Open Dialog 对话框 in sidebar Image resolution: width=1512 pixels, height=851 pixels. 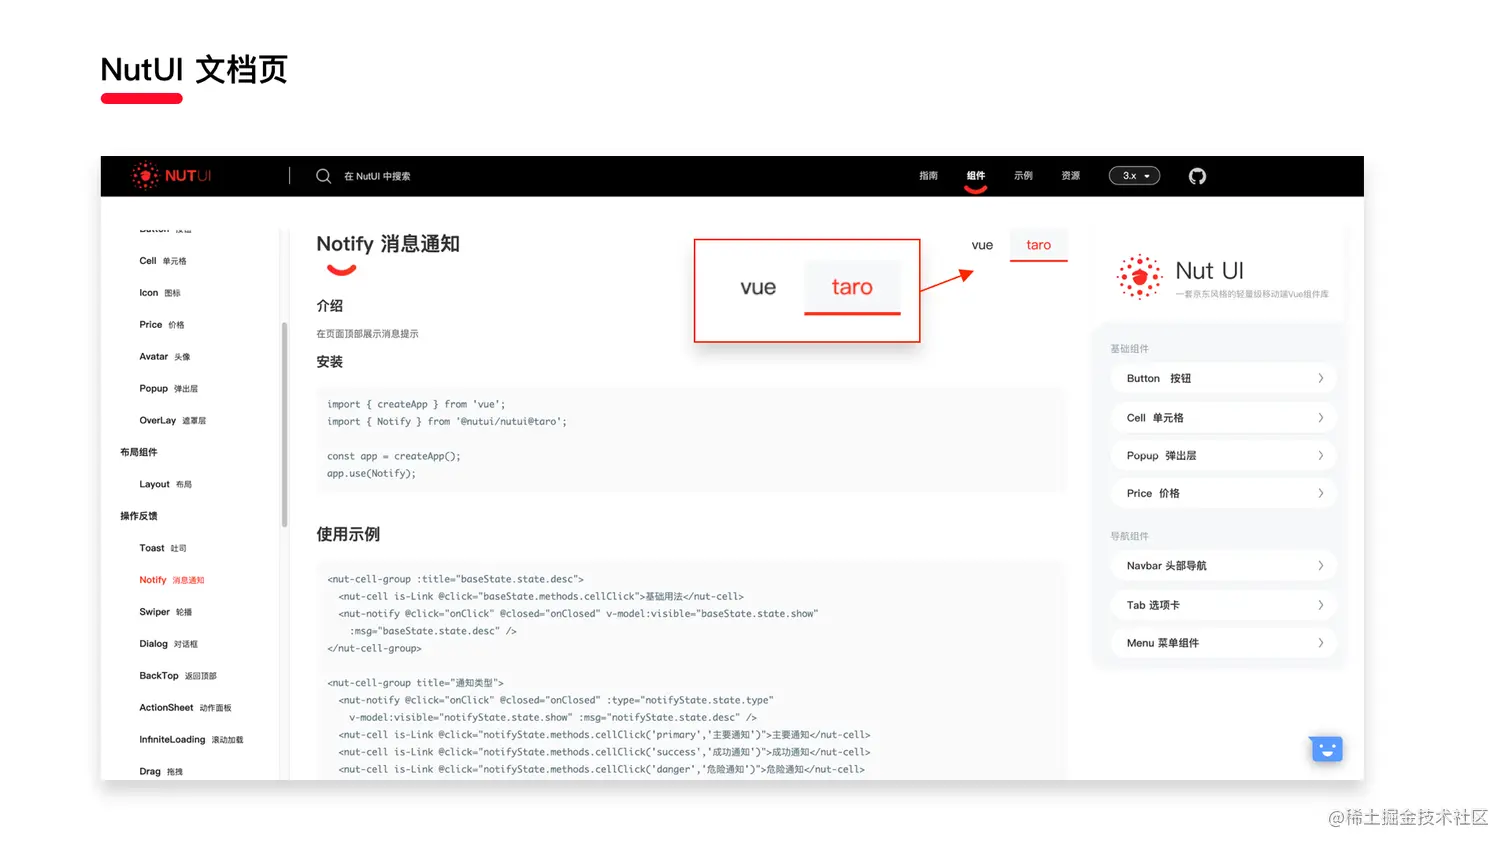click(x=169, y=644)
